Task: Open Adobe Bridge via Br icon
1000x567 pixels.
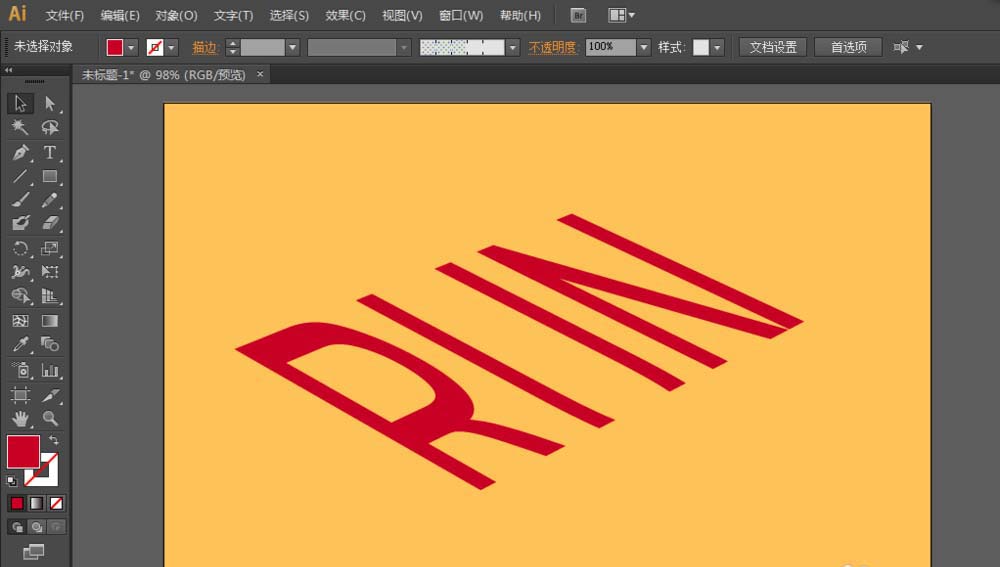Action: click(x=578, y=15)
